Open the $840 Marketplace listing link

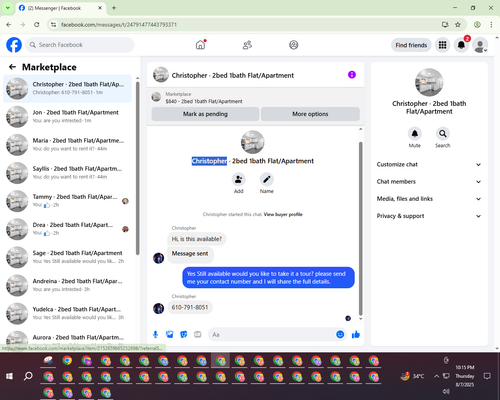tap(204, 101)
